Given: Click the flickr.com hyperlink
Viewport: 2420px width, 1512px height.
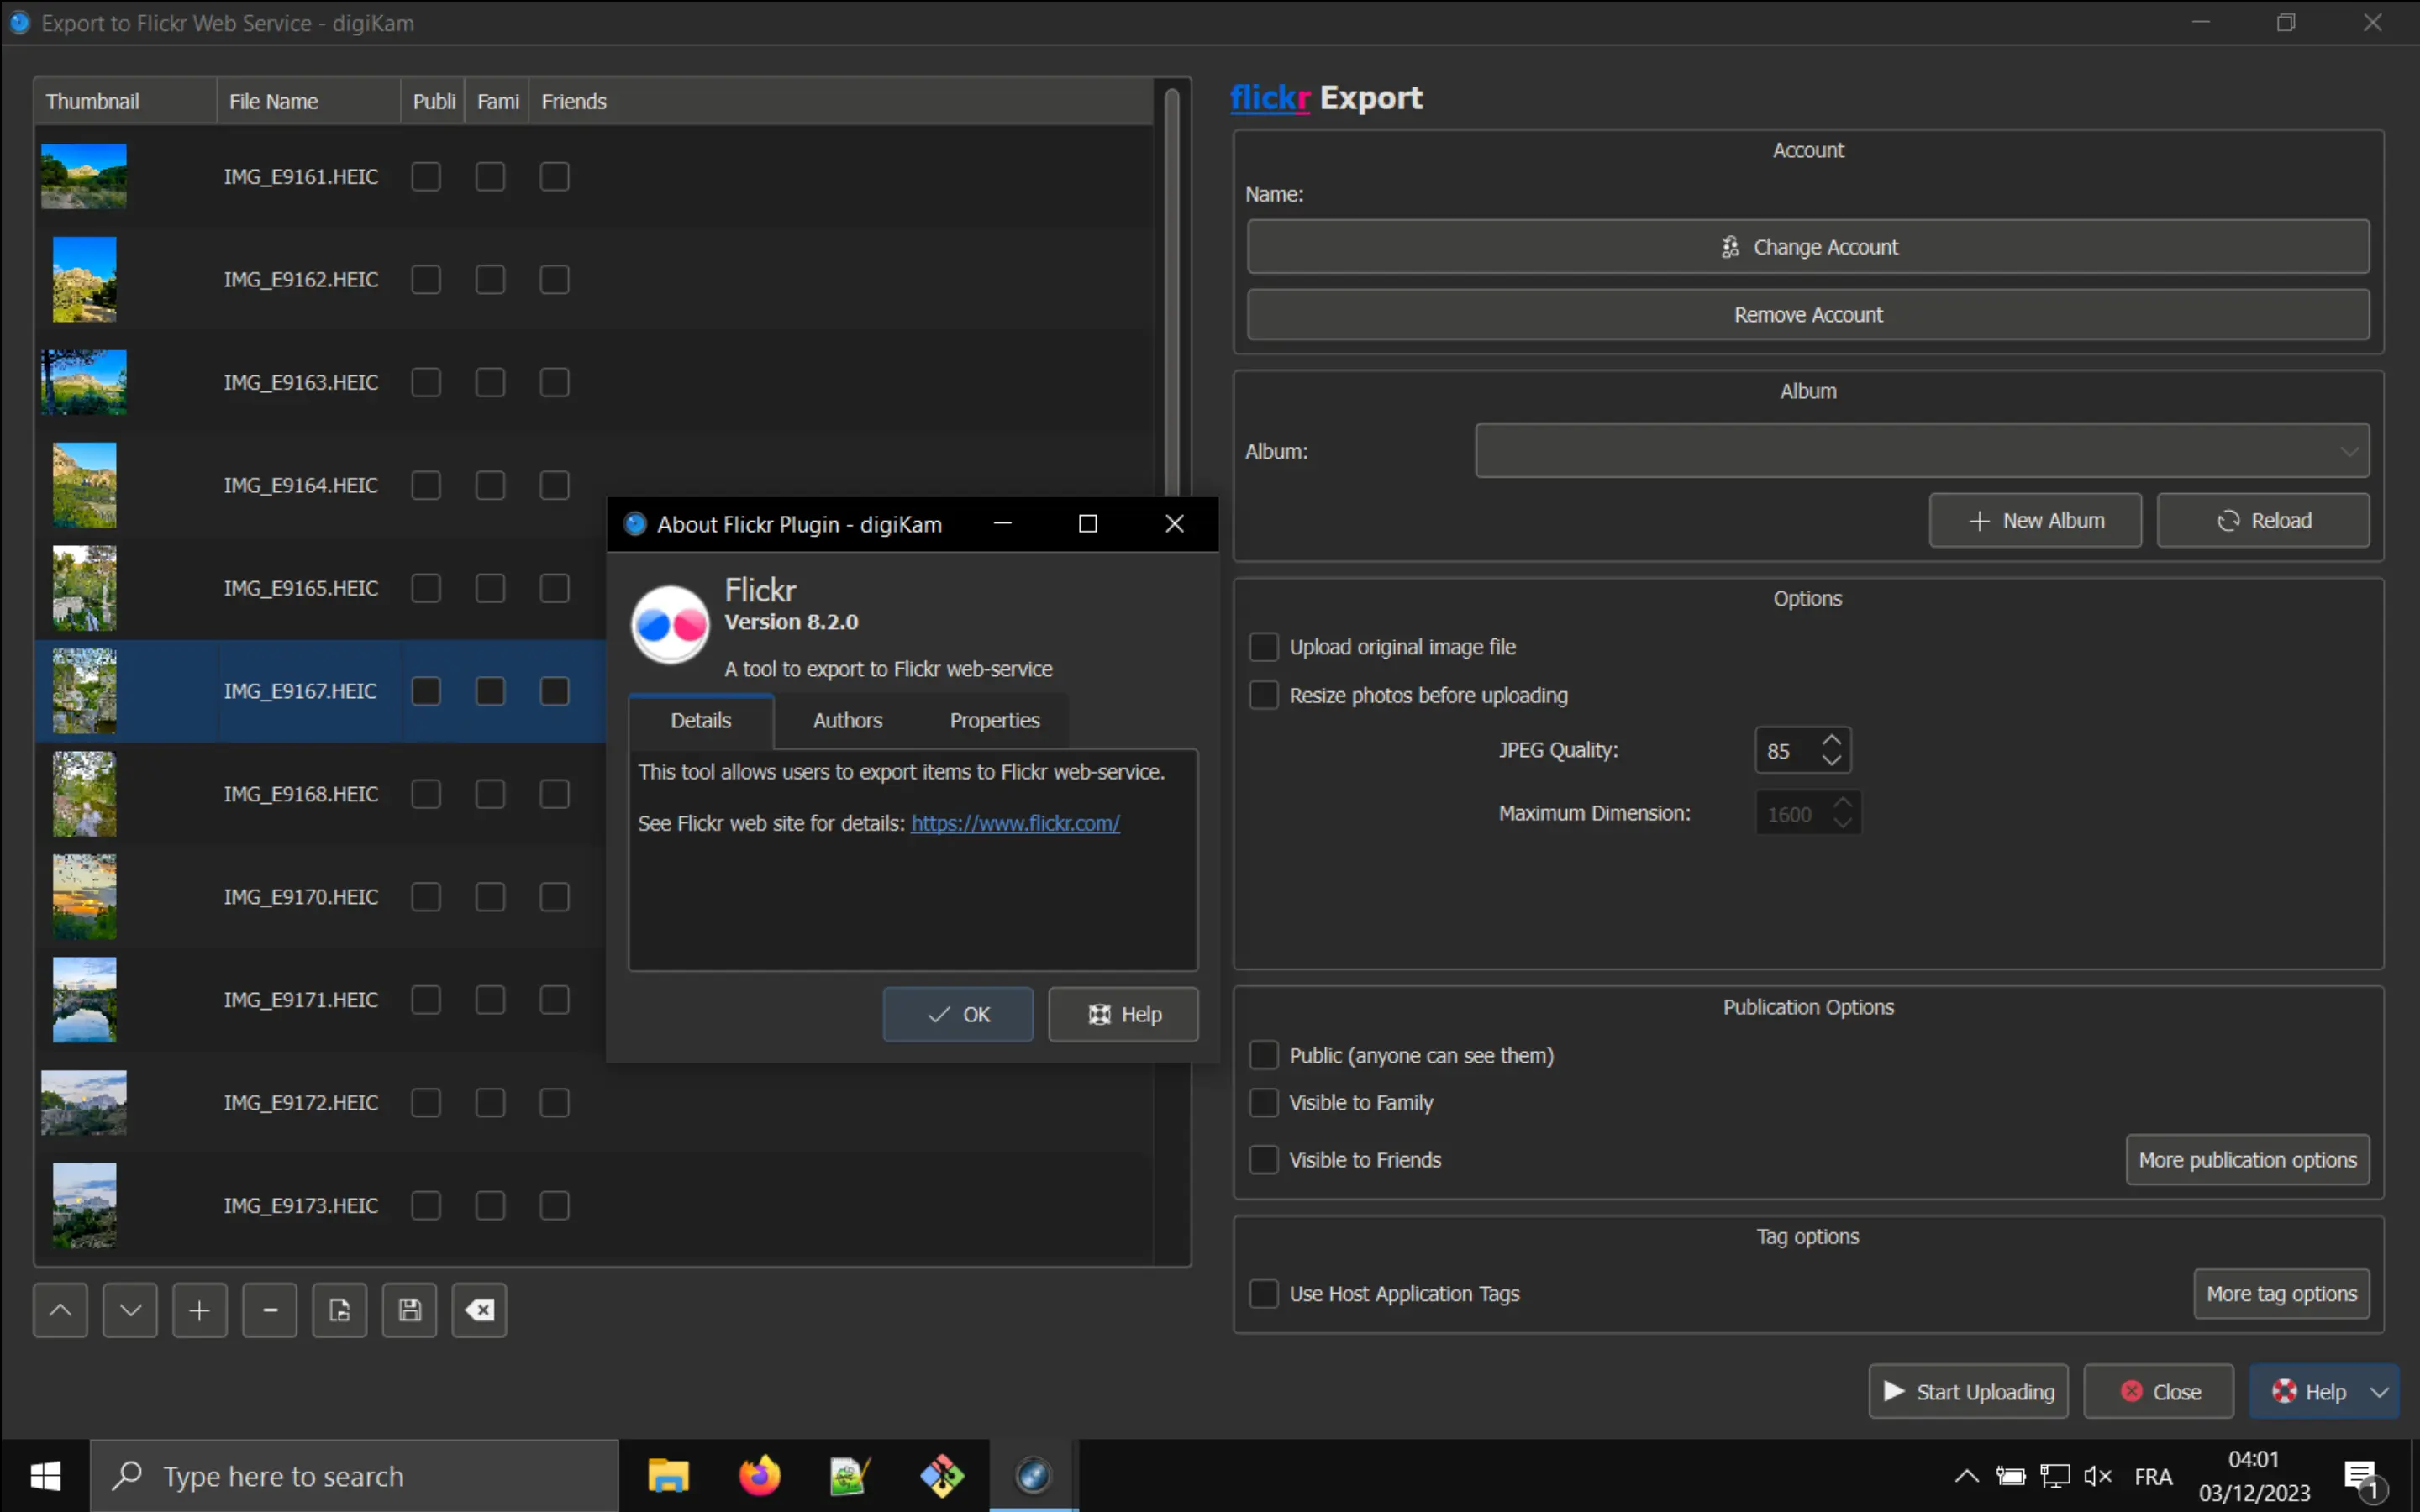Looking at the screenshot, I should 1016,823.
